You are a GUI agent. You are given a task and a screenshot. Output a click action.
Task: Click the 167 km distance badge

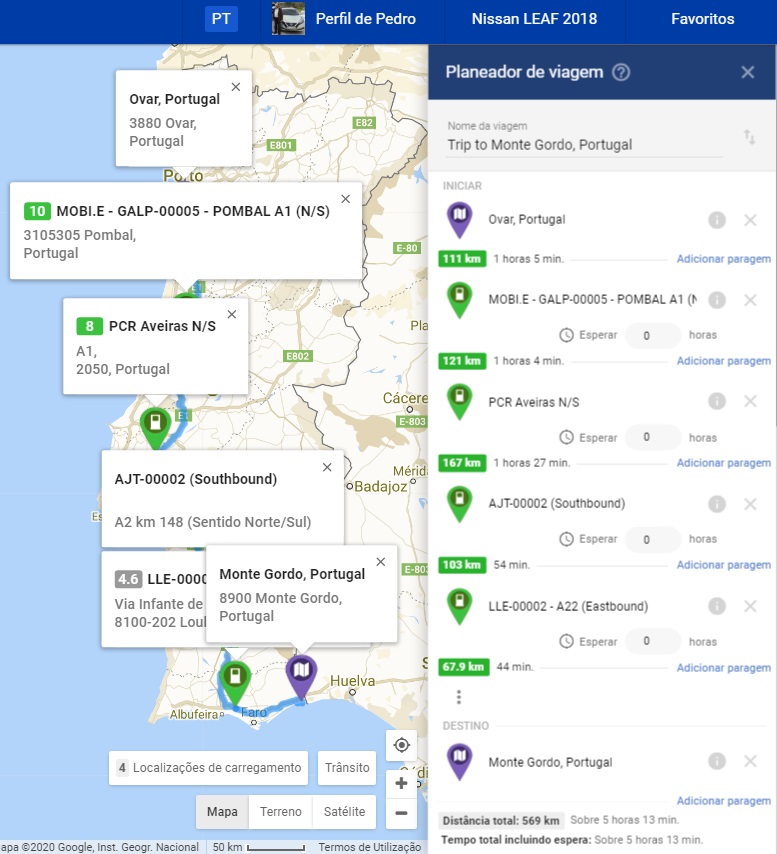tap(462, 462)
